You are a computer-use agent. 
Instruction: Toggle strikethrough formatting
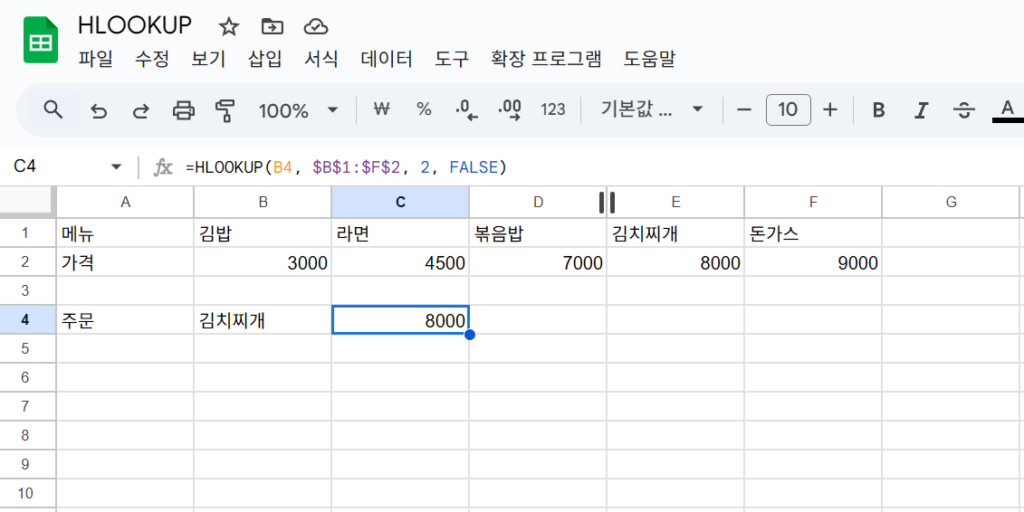click(x=964, y=110)
